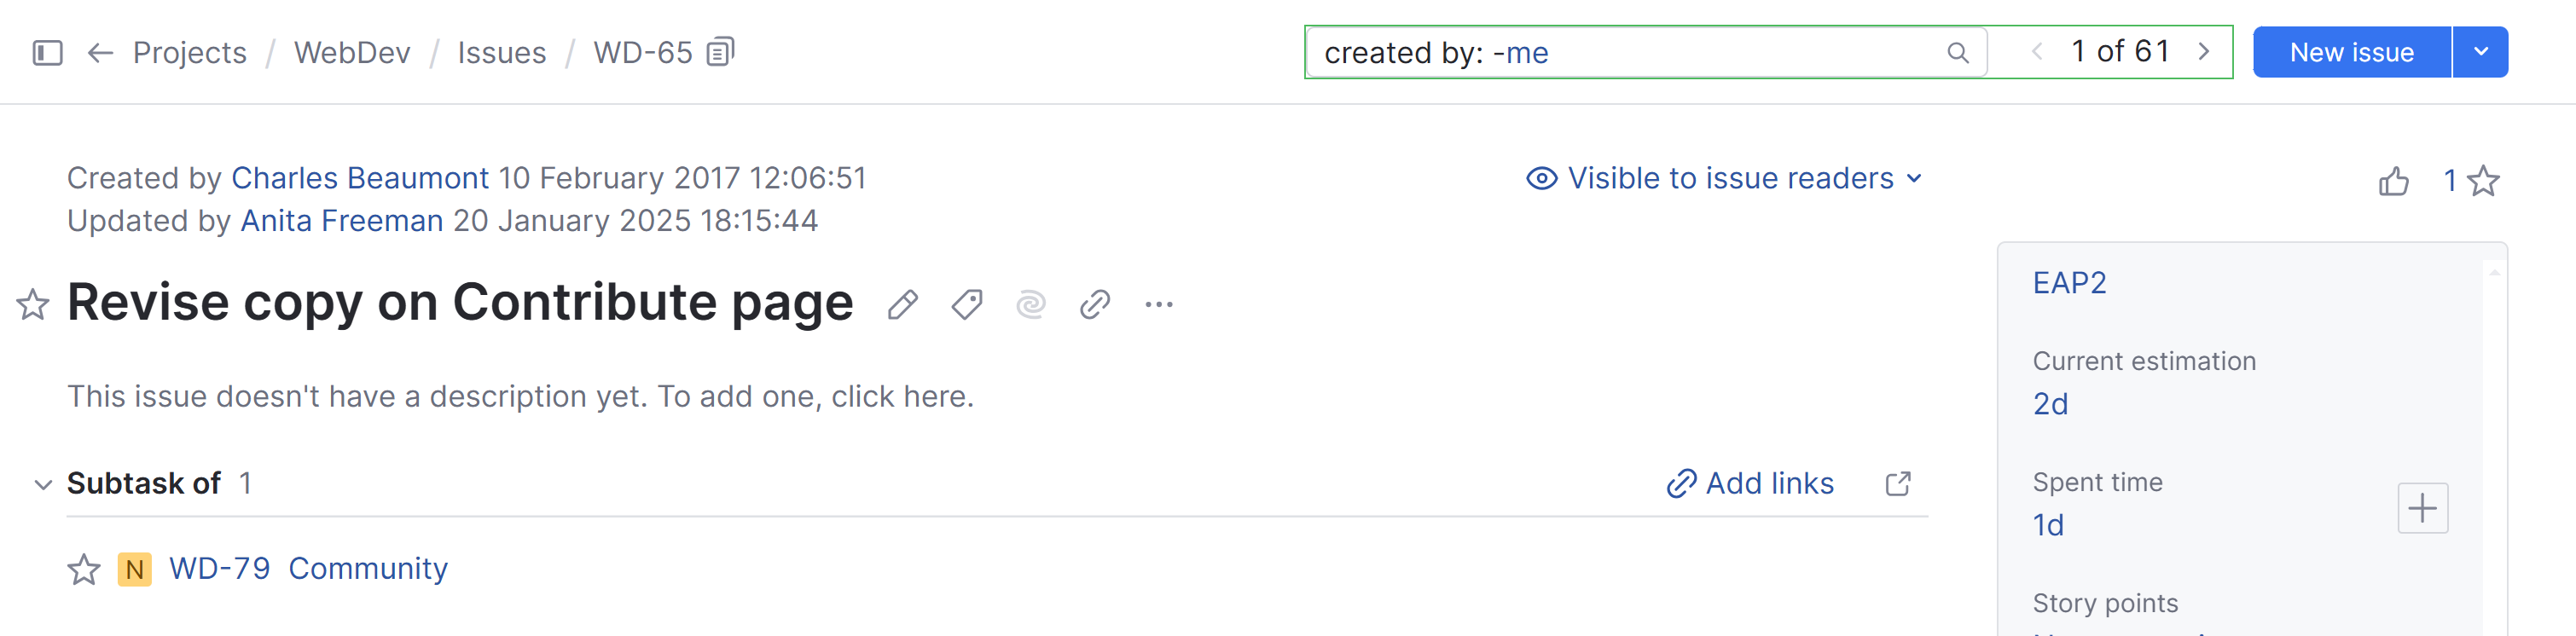2576x636 pixels.
Task: Open the tag icon next to title
Action: pos(967,304)
